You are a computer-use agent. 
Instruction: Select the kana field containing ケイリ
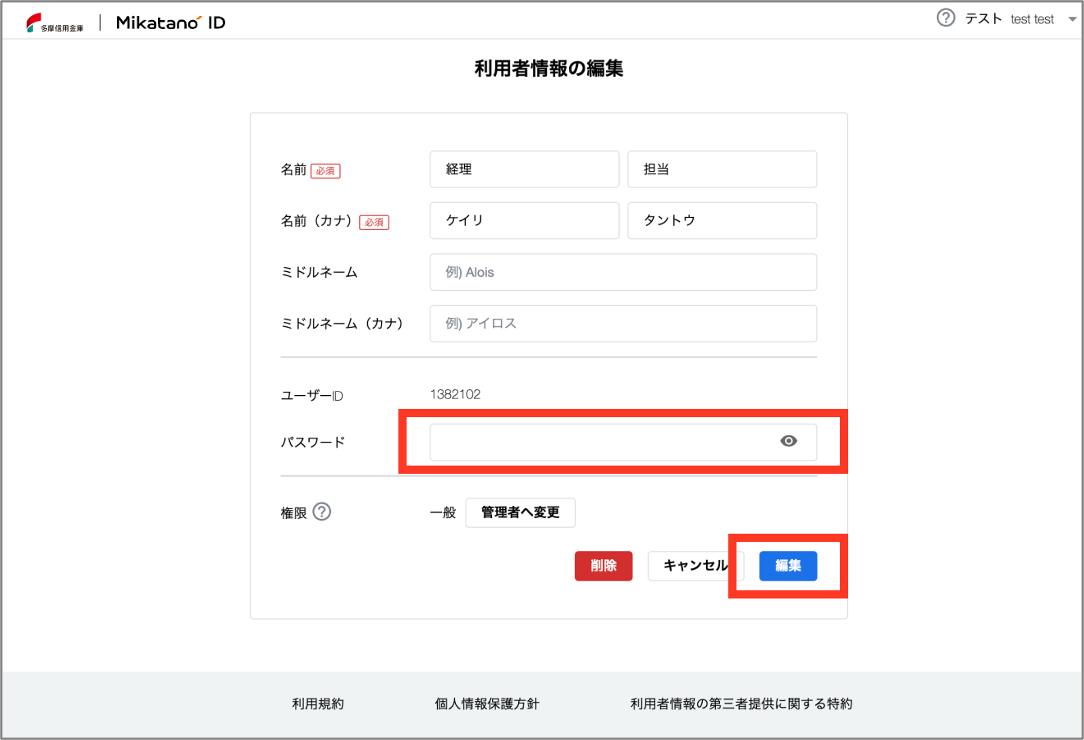(524, 221)
